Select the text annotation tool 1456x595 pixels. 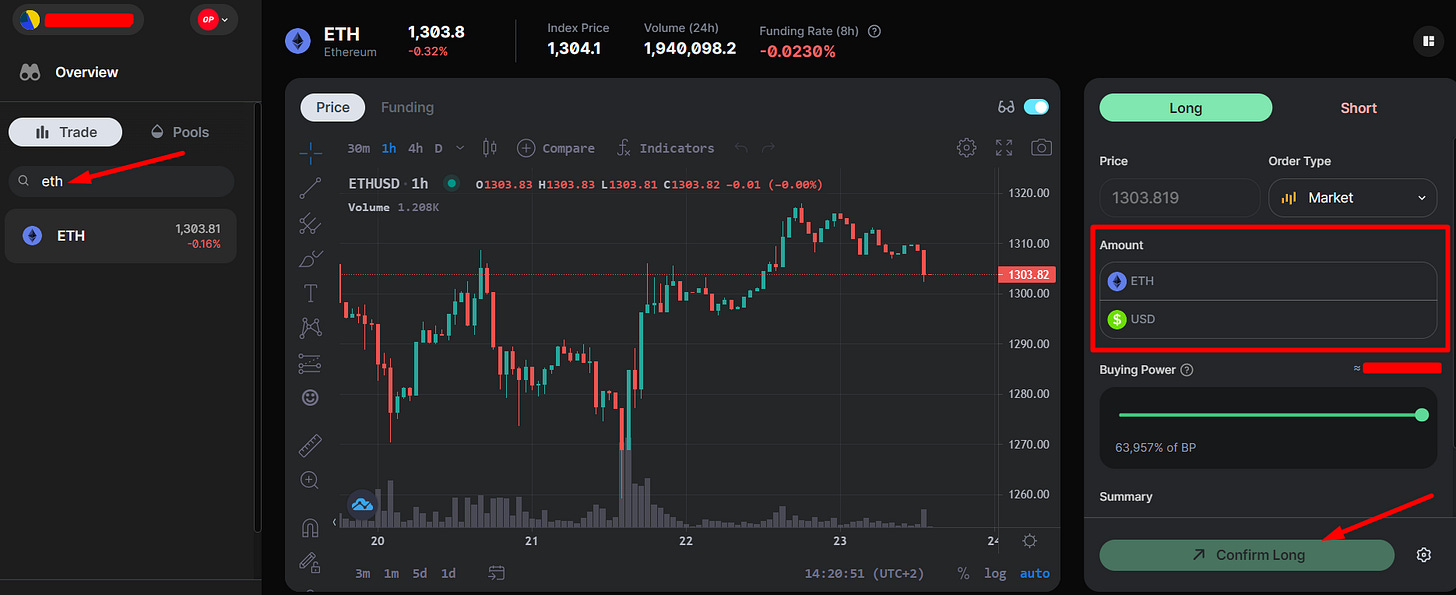tap(310, 293)
